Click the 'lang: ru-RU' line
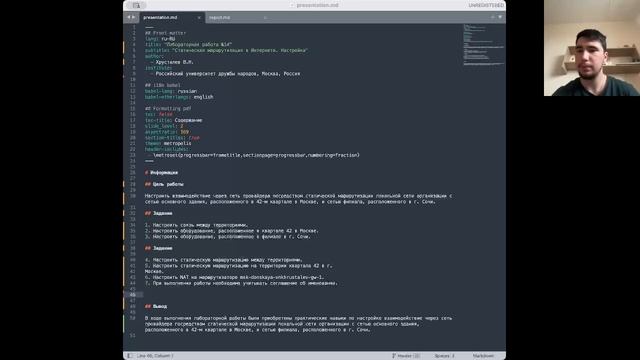 [x=160, y=39]
